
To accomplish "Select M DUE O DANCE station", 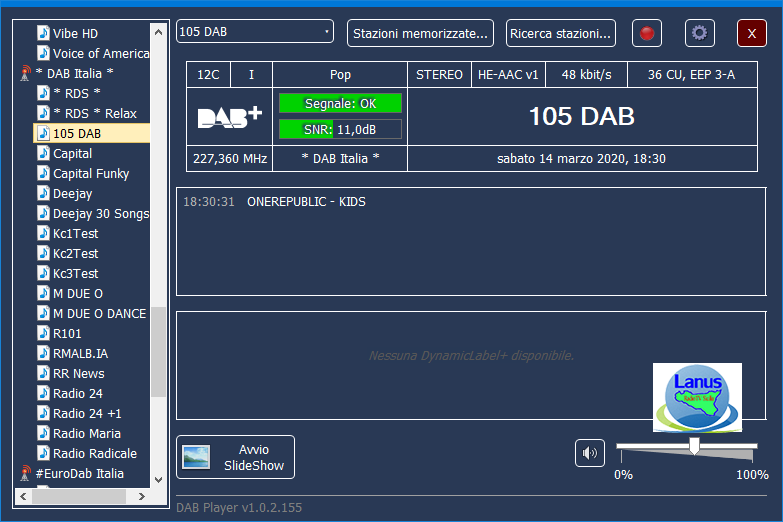I will [99, 313].
